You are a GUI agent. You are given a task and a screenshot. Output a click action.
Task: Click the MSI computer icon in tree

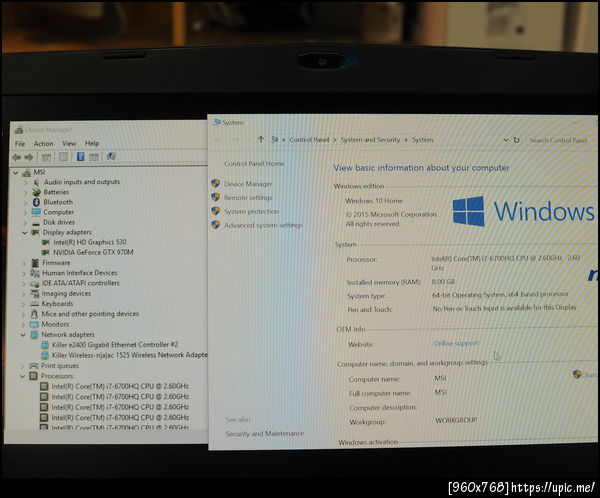pyautogui.click(x=26, y=173)
